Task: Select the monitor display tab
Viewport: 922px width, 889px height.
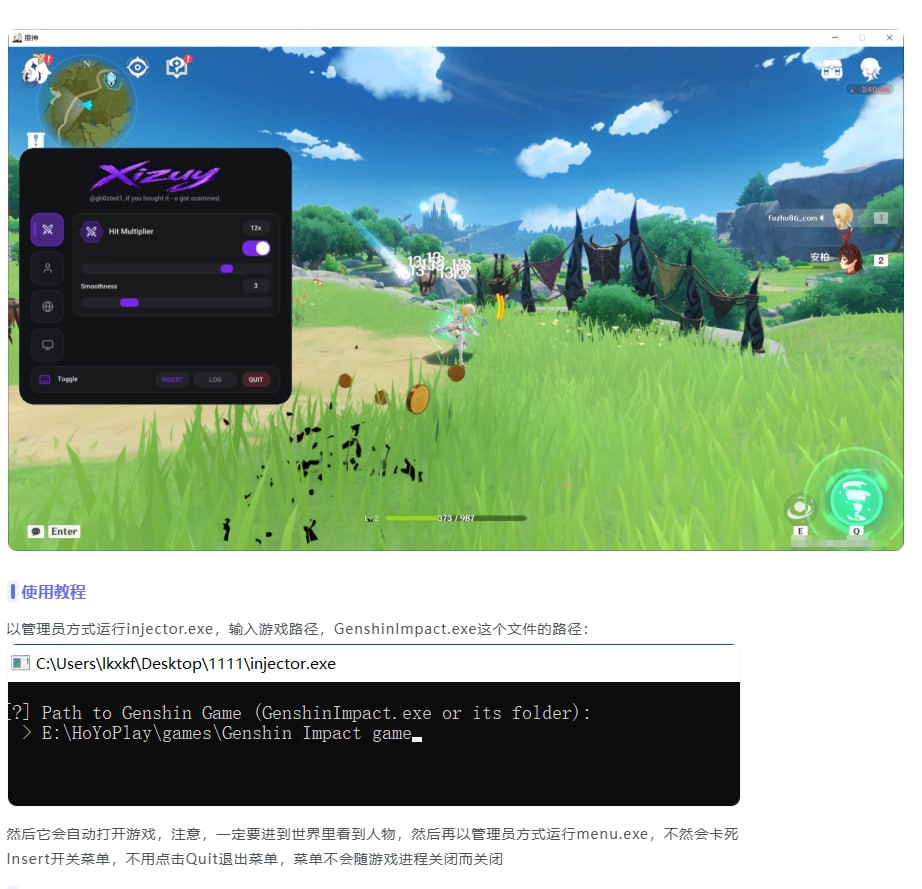Action: click(x=48, y=345)
